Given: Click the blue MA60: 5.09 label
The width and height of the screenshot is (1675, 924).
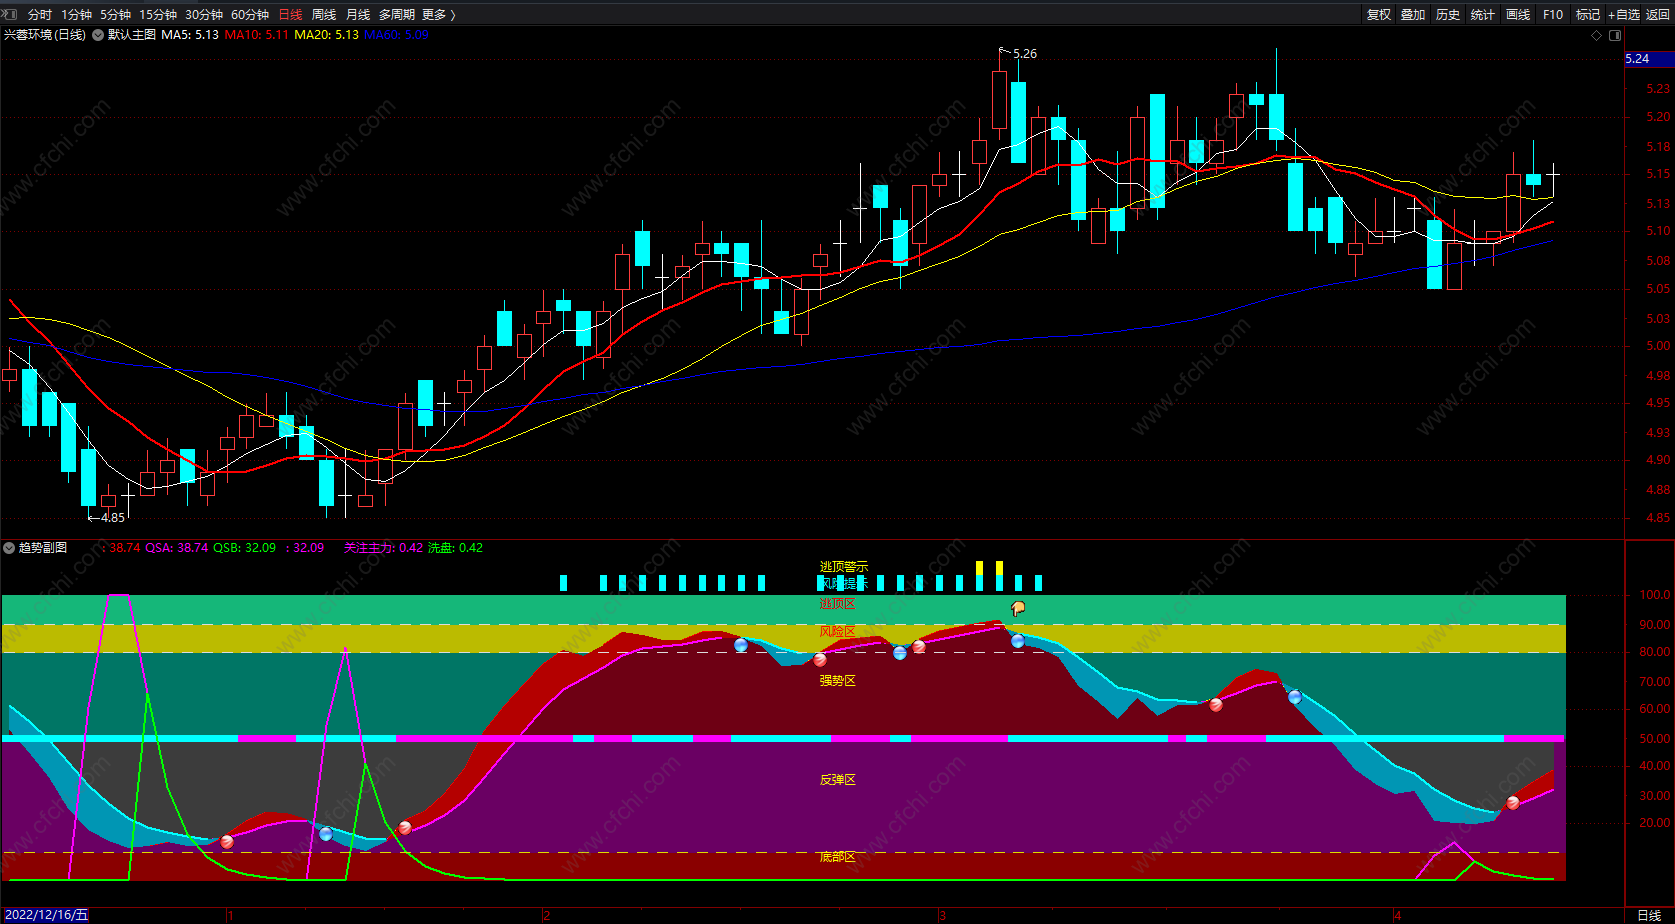Looking at the screenshot, I should [396, 35].
